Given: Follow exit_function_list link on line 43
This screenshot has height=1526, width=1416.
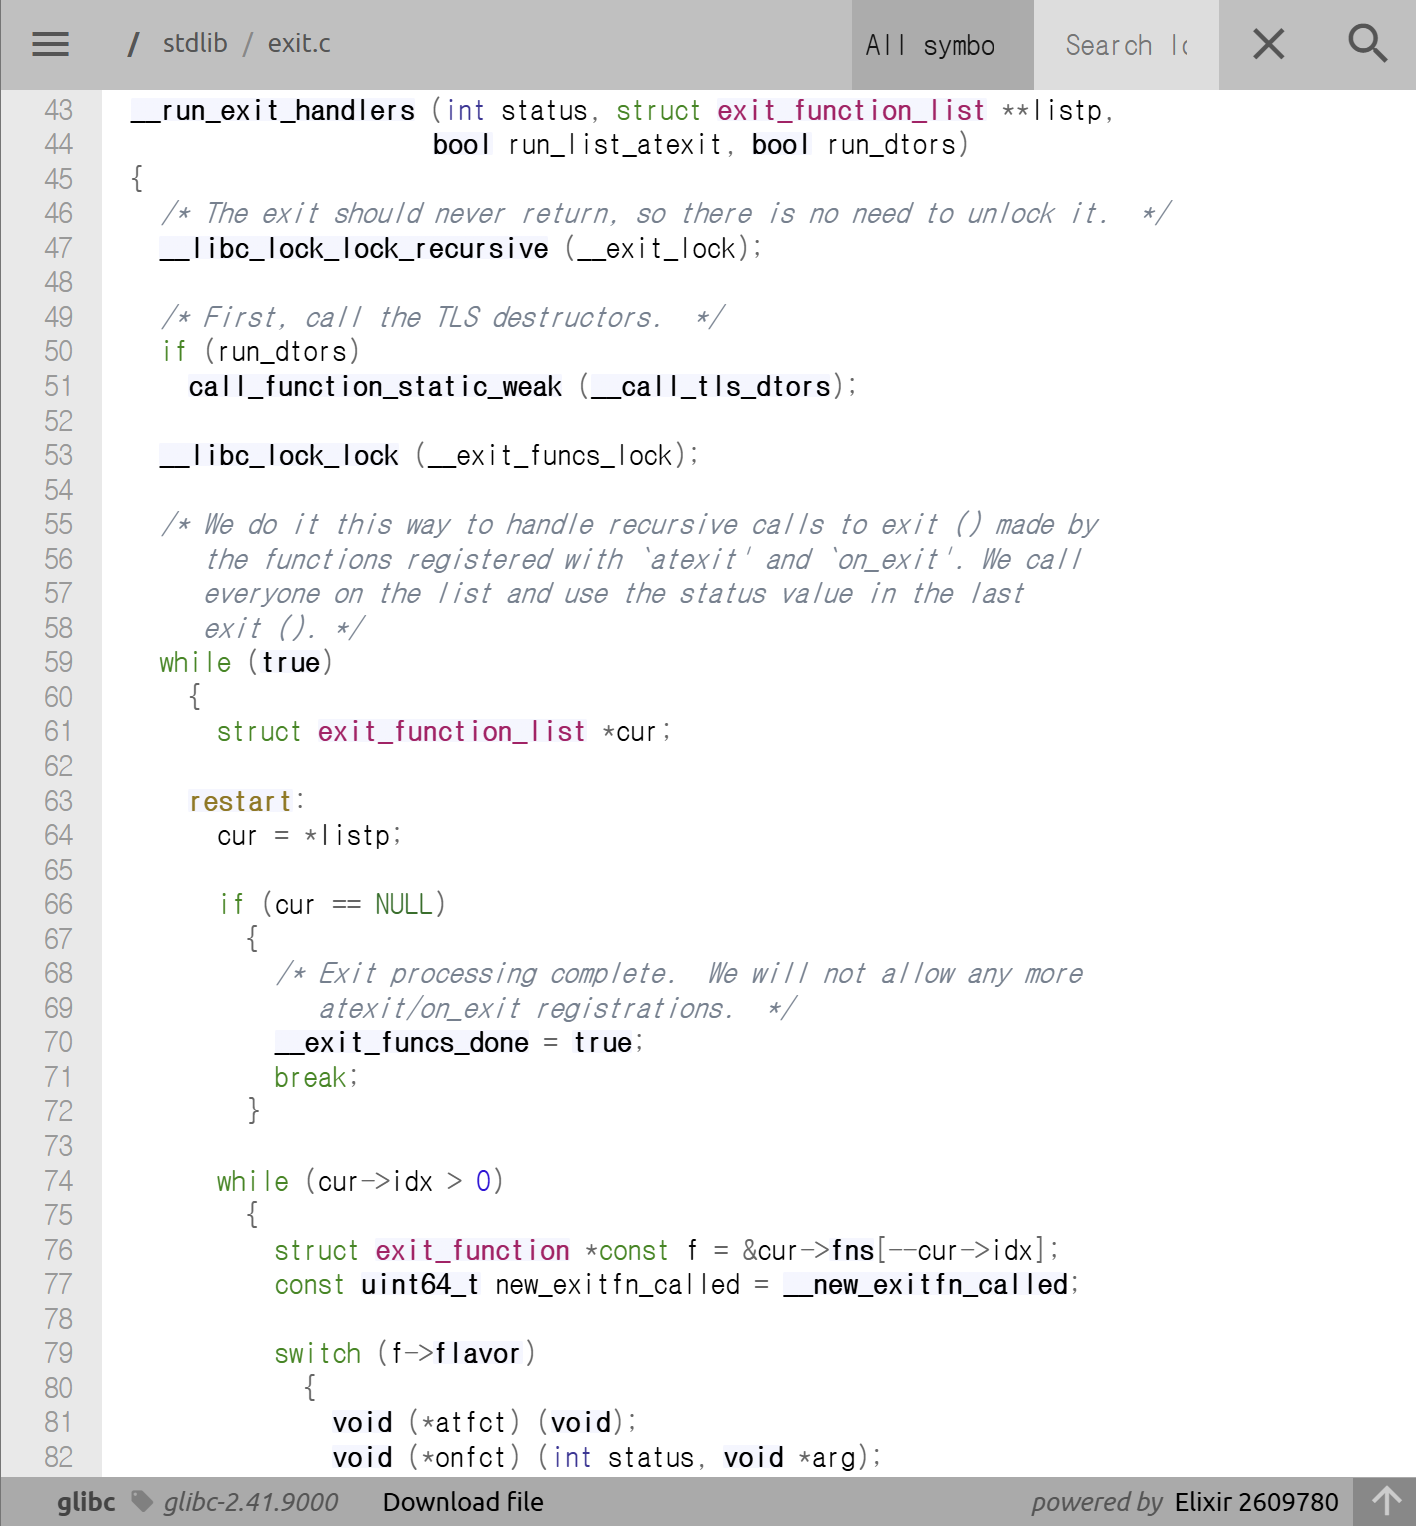Looking at the screenshot, I should click(x=851, y=110).
